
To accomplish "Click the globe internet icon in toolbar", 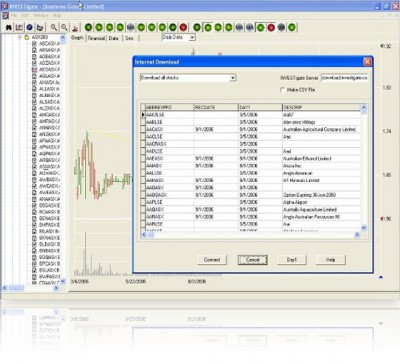I will click(x=29, y=27).
